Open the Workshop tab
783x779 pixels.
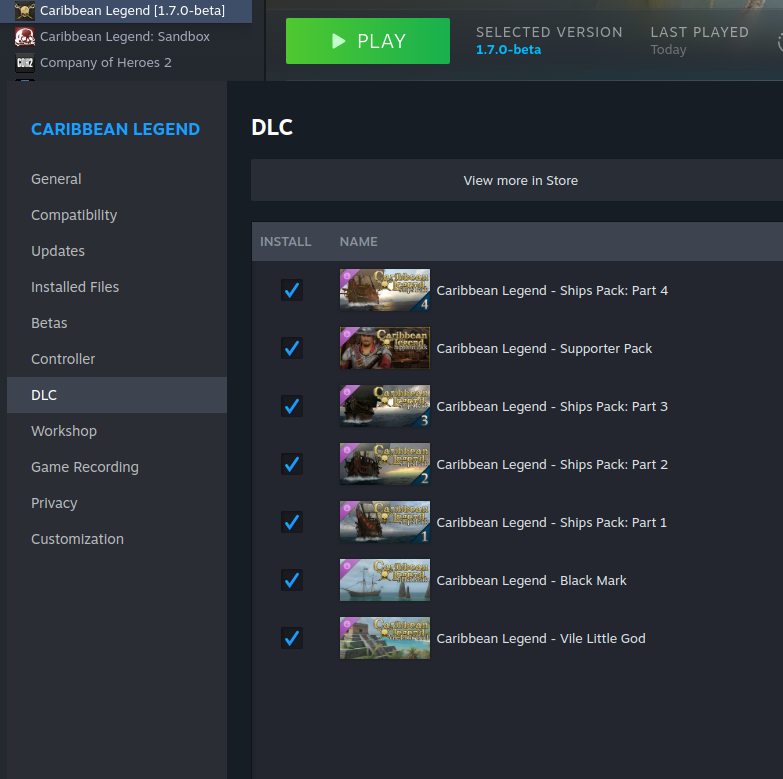(117, 430)
